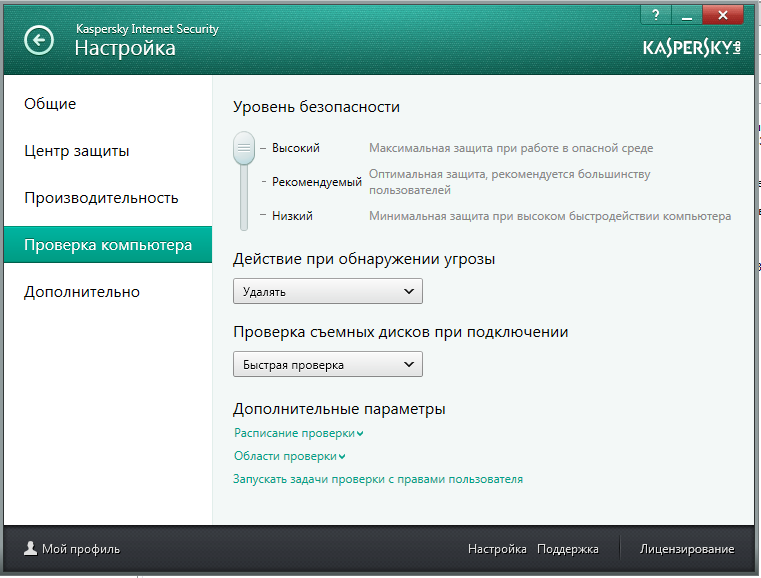Image resolution: width=761 pixels, height=578 pixels.
Task: Click Настройка link in the footer
Action: 497,549
